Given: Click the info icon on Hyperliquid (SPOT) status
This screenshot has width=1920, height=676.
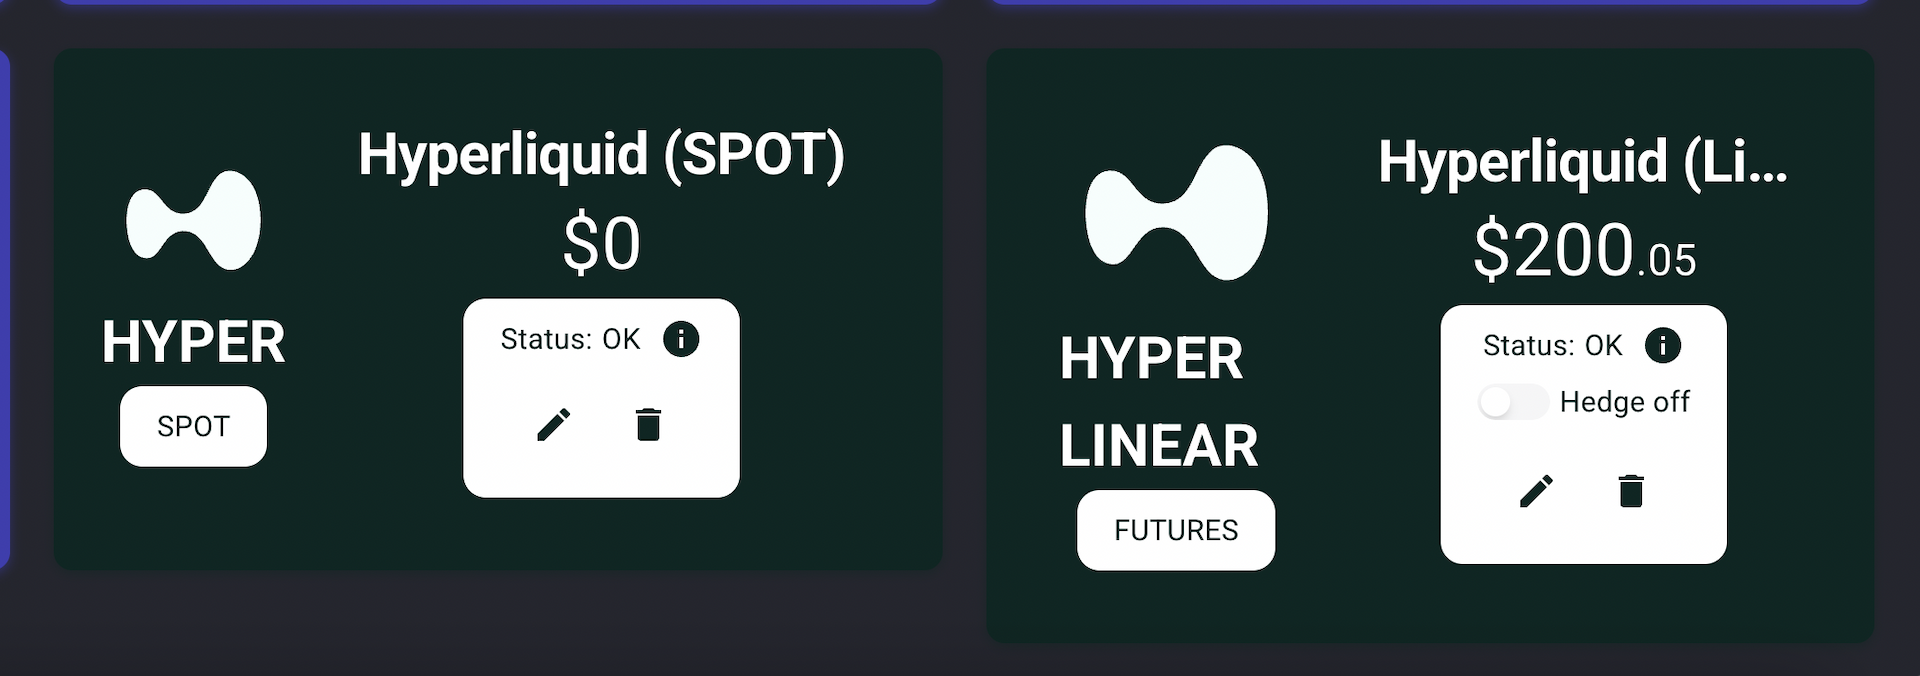Looking at the screenshot, I should click(x=681, y=339).
